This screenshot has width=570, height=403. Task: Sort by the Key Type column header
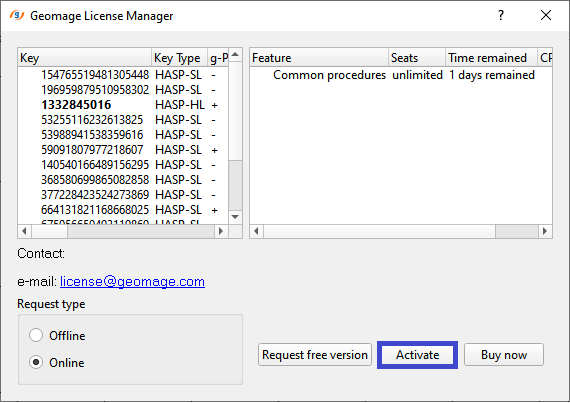coord(179,58)
